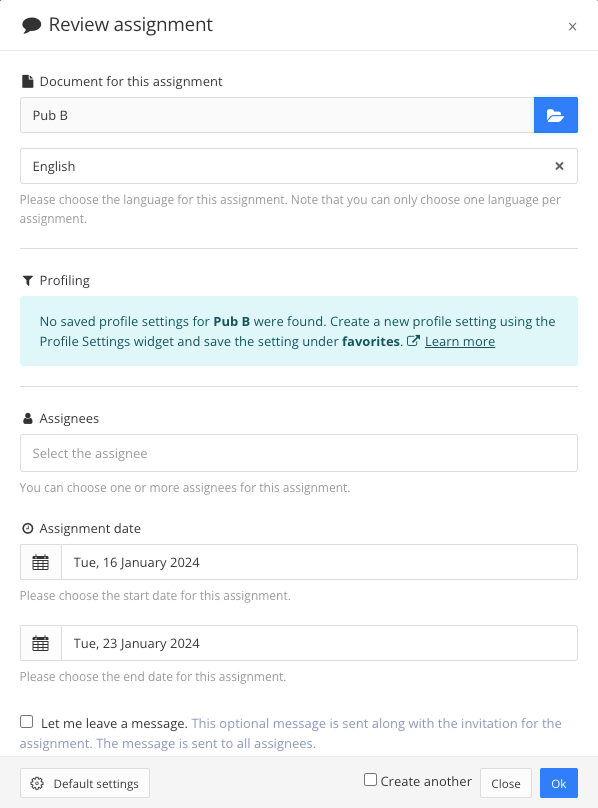This screenshot has height=808, width=598.
Task: Open the calendar picker for the start date
Action: coord(40,561)
